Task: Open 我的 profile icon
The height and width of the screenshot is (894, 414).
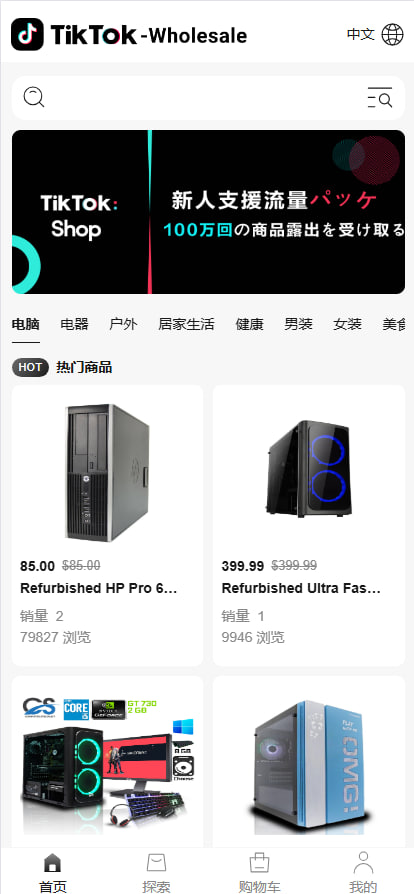Action: pos(363,863)
